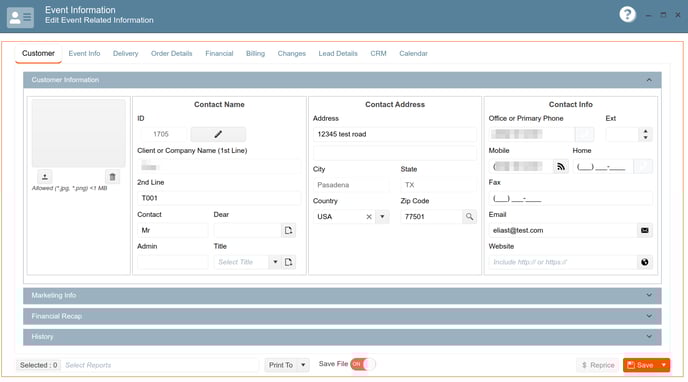The height and width of the screenshot is (382, 688).
Task: Click the Fax number field
Action: pos(570,198)
